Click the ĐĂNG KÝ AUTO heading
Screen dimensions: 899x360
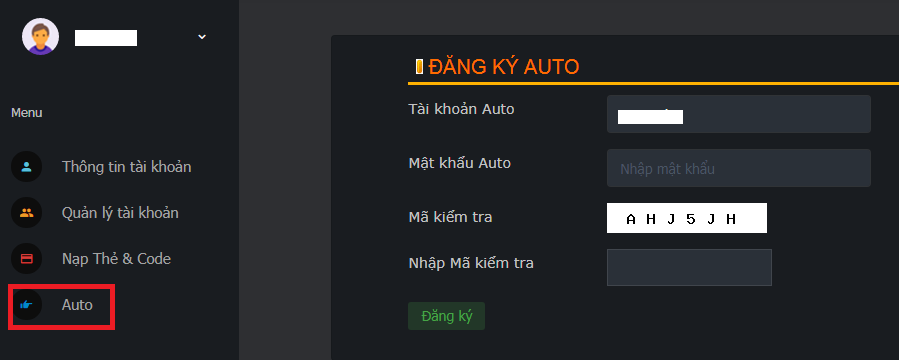504,67
